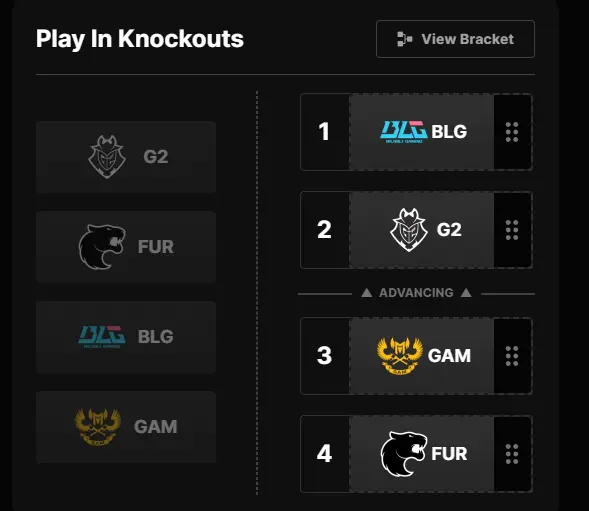Click the drag handle on BLG rank 1
The height and width of the screenshot is (511, 589).
(x=512, y=132)
